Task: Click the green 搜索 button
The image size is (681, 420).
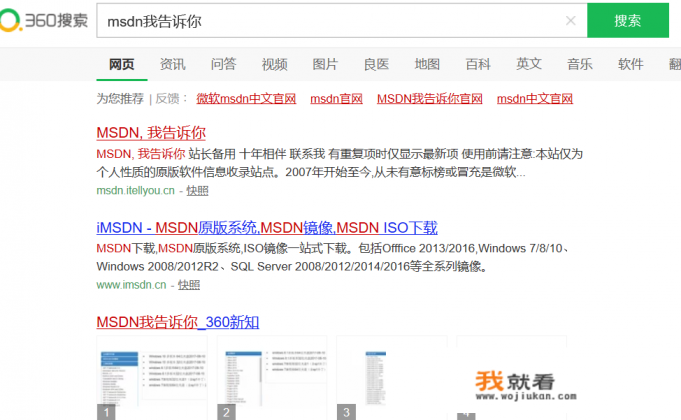Action: coord(628,20)
